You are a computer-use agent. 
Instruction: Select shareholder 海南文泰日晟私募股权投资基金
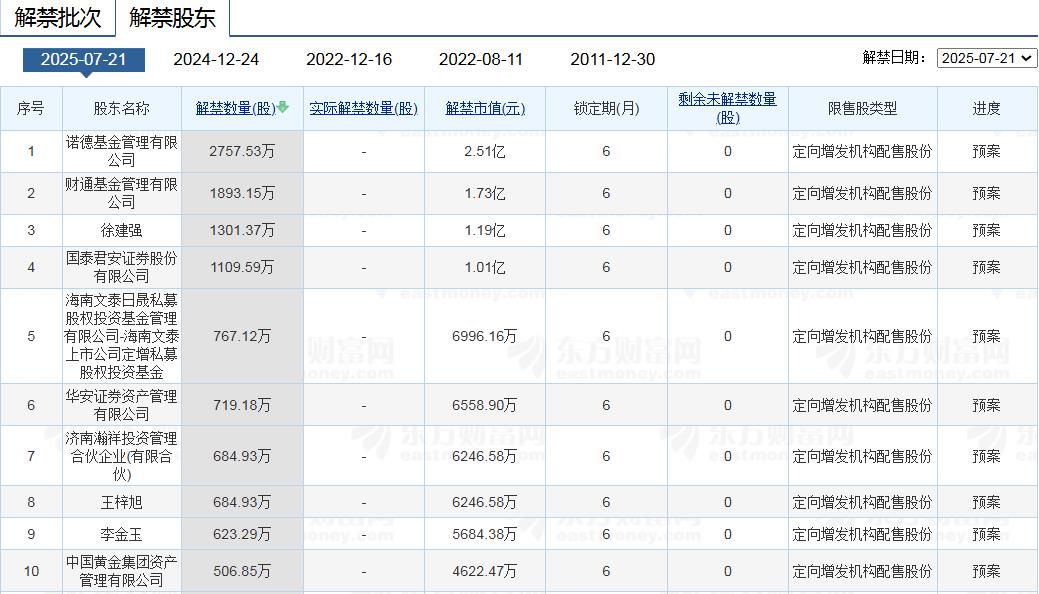pos(122,336)
